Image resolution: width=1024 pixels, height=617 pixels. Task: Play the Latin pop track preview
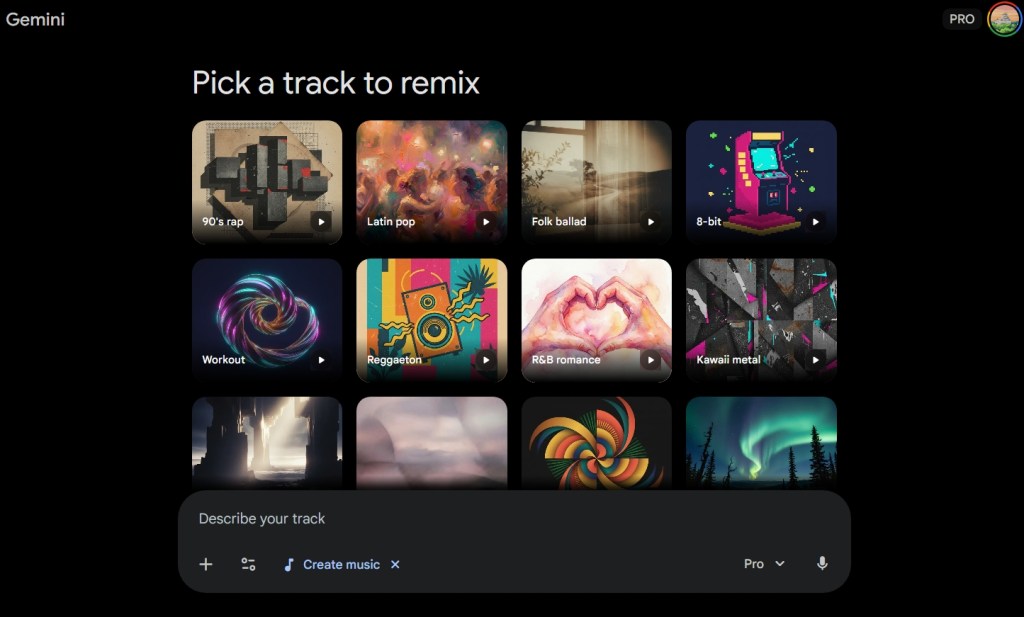pyautogui.click(x=488, y=222)
